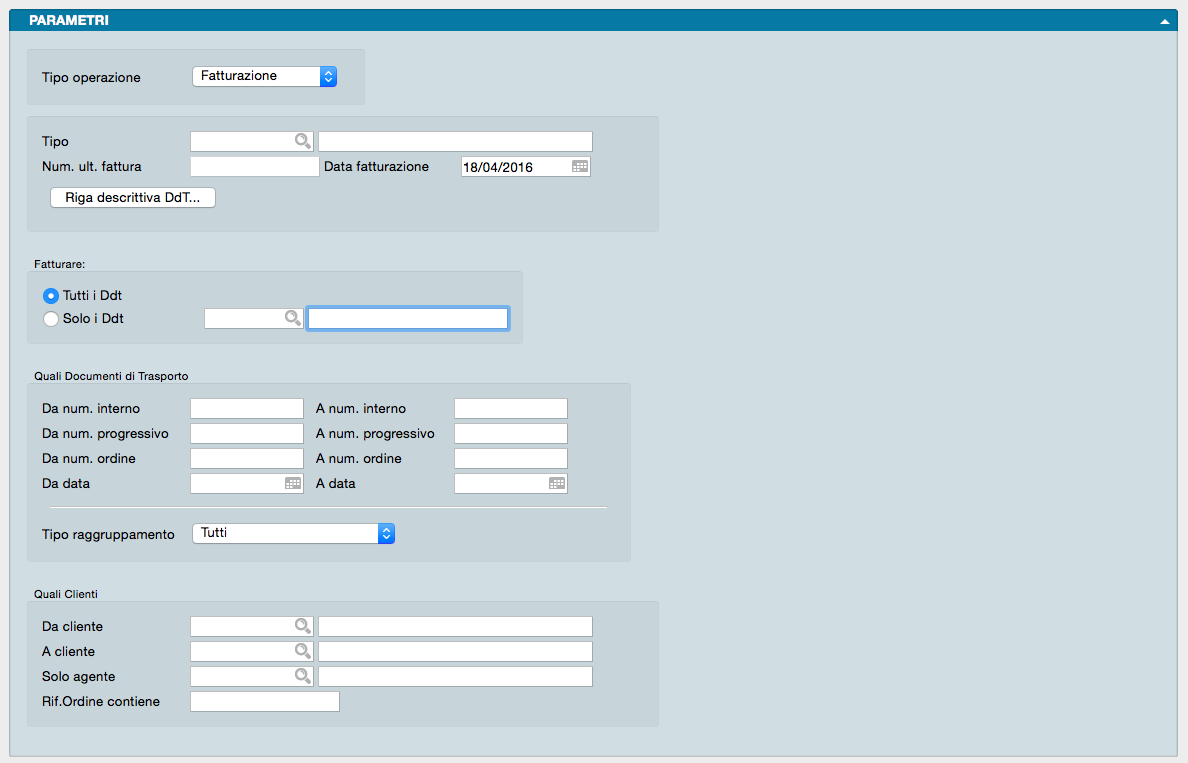
Task: Click the Solo i Ddt description field
Action: pyautogui.click(x=407, y=318)
